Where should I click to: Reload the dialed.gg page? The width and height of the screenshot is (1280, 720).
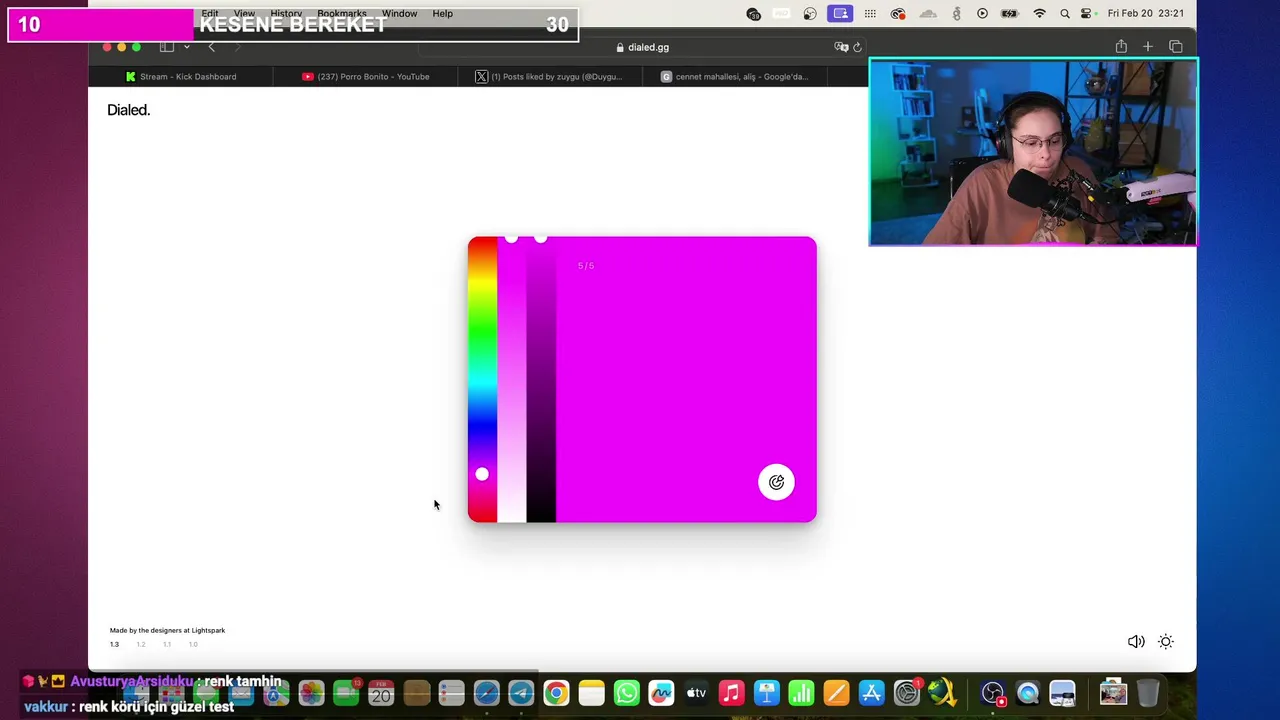click(857, 47)
